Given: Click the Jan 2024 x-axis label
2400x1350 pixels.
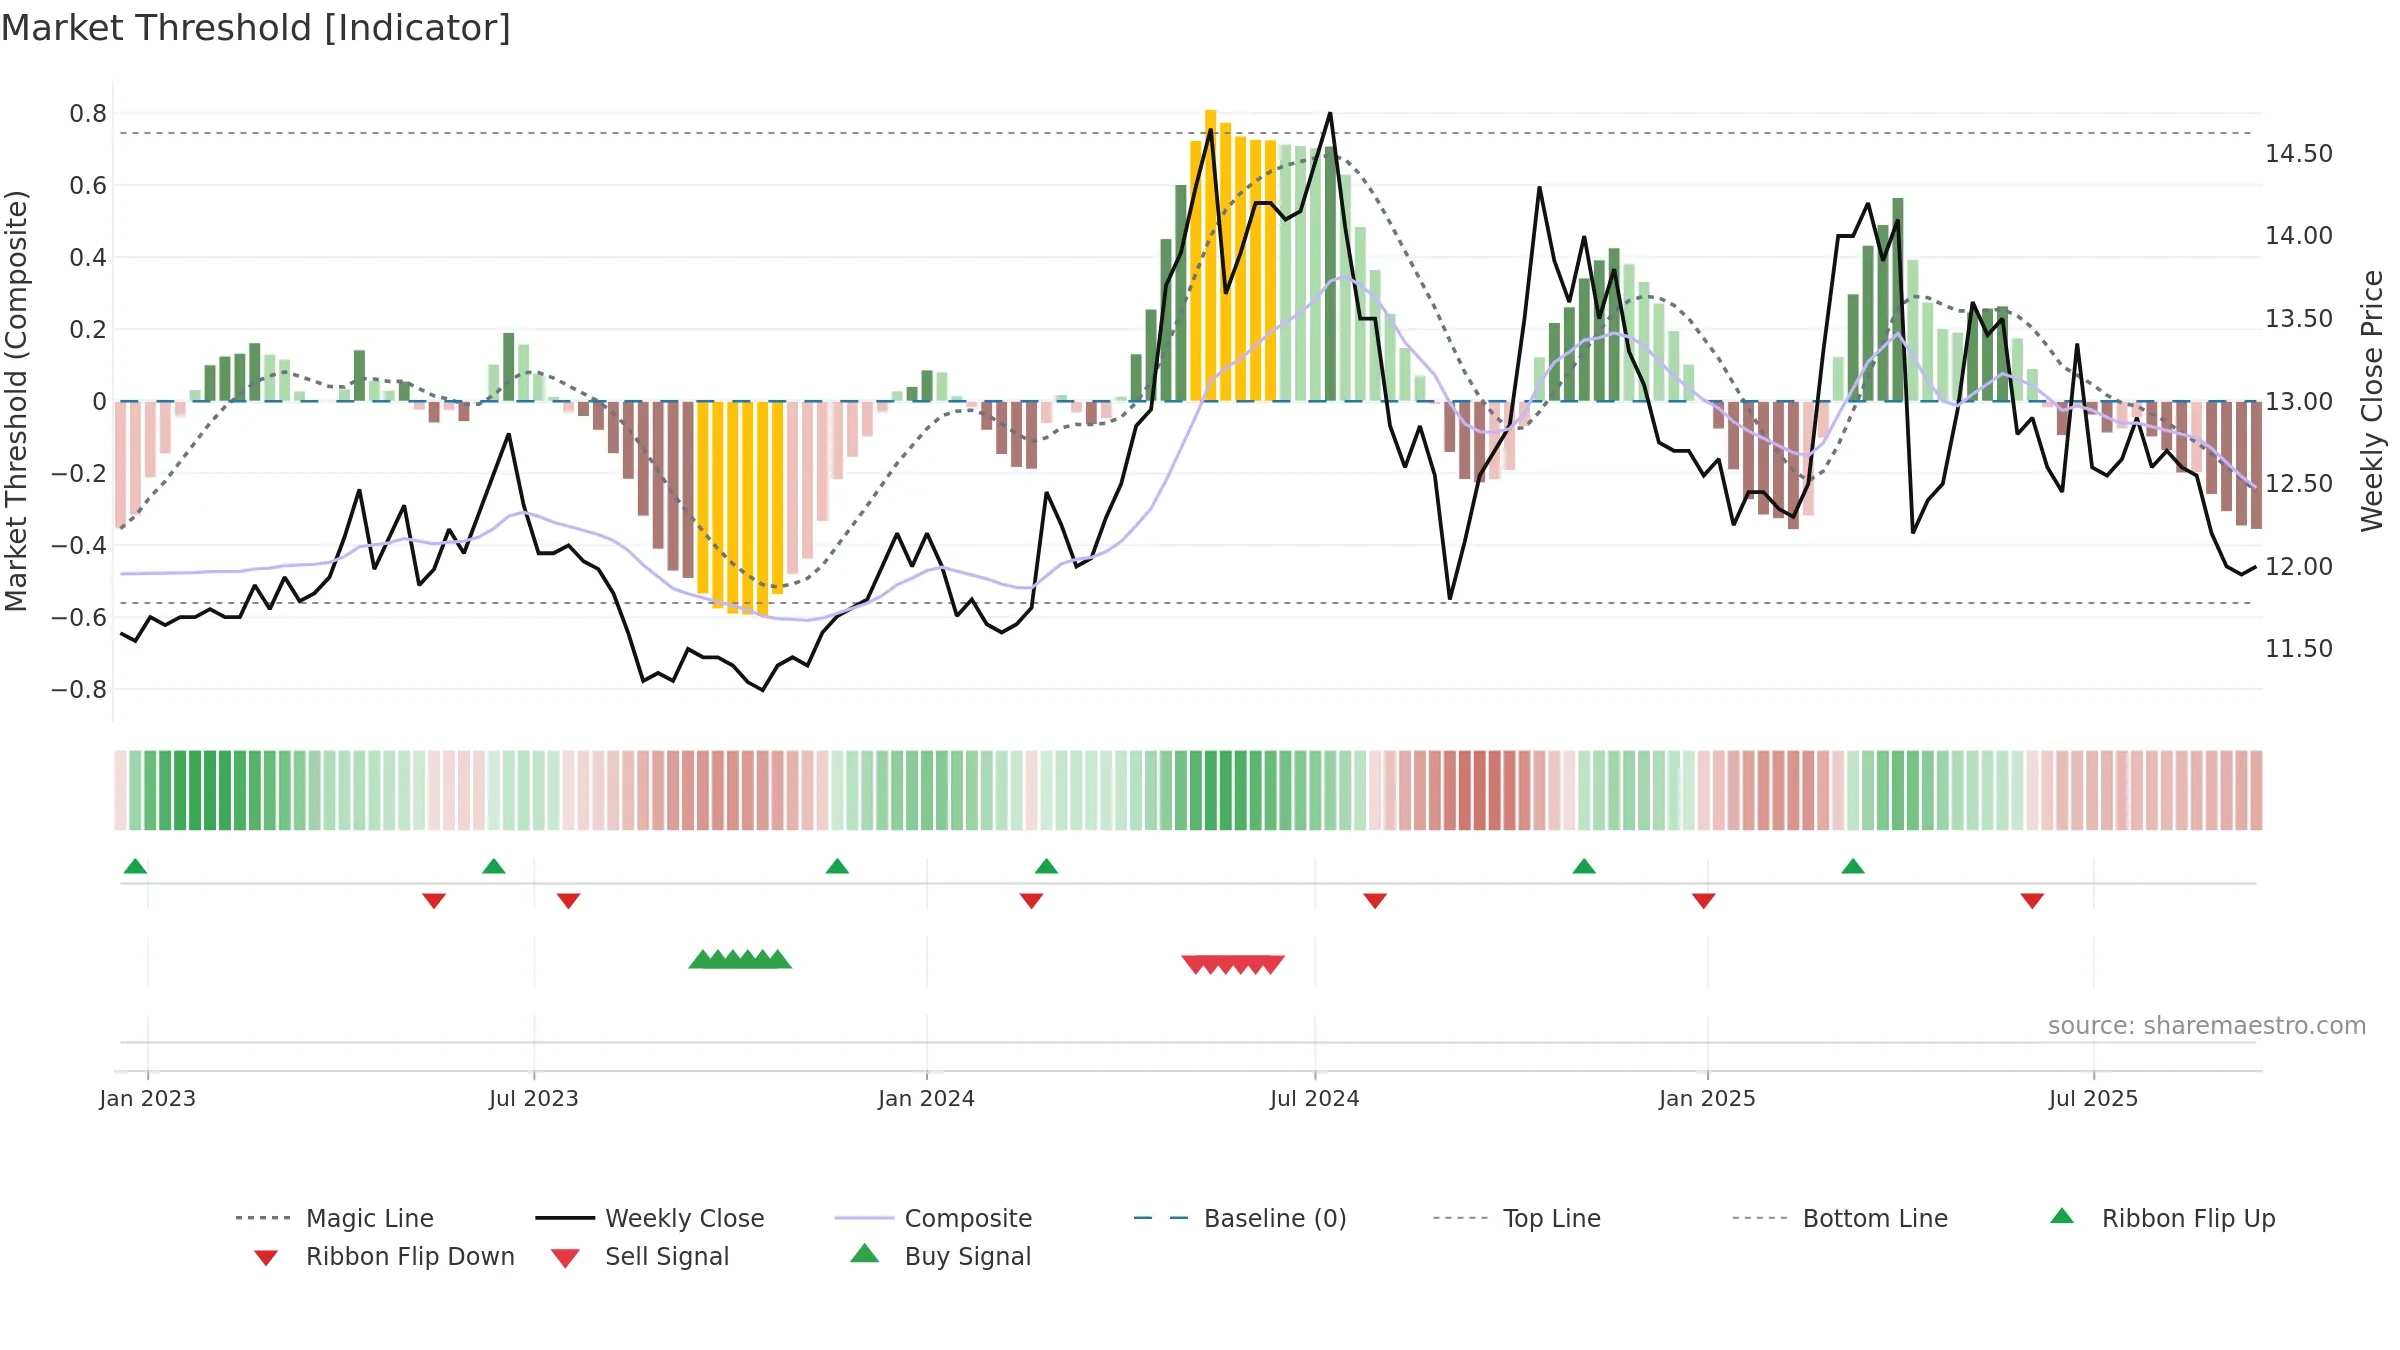Looking at the screenshot, I should [x=927, y=1098].
